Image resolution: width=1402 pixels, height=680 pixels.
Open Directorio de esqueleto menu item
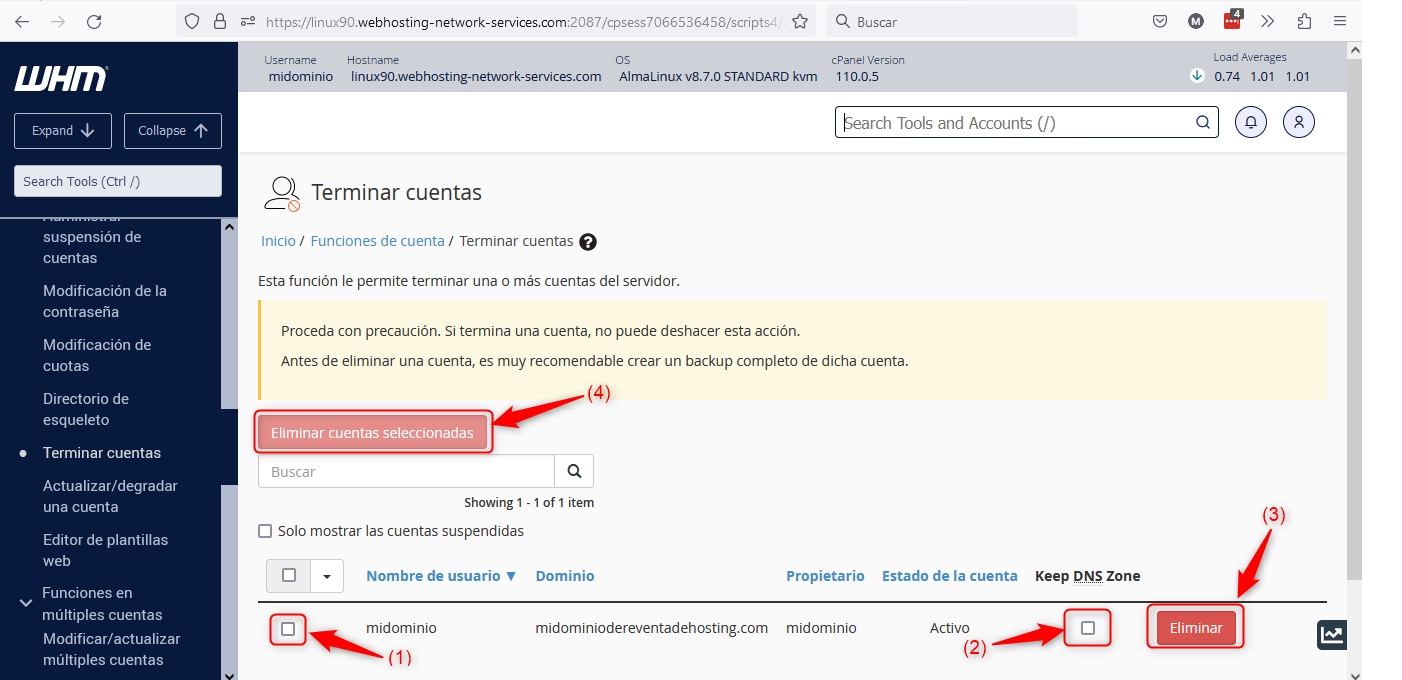[x=86, y=409]
